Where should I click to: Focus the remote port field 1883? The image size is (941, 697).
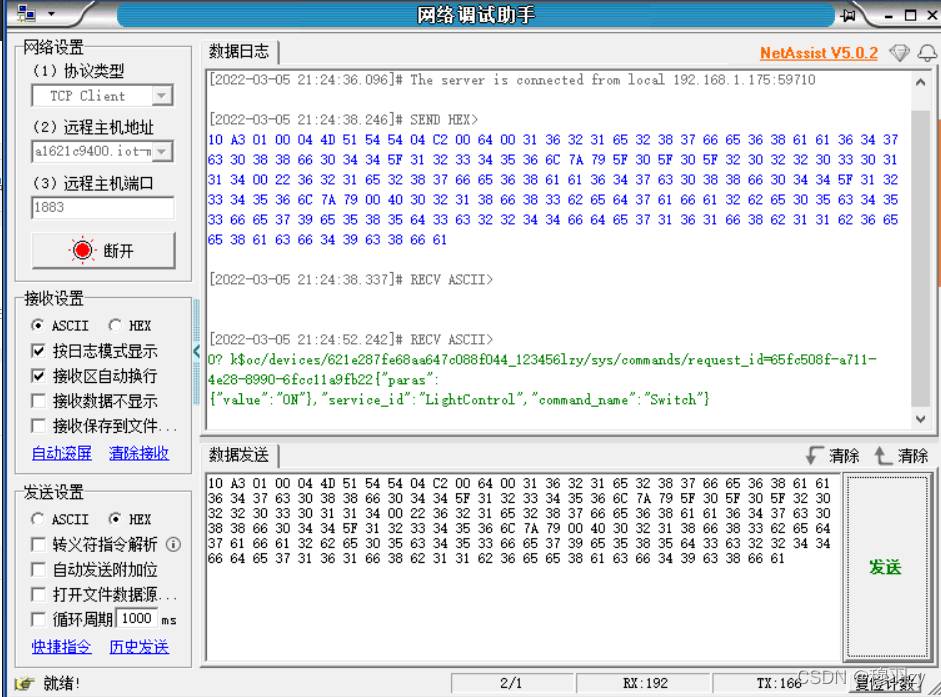click(x=103, y=207)
